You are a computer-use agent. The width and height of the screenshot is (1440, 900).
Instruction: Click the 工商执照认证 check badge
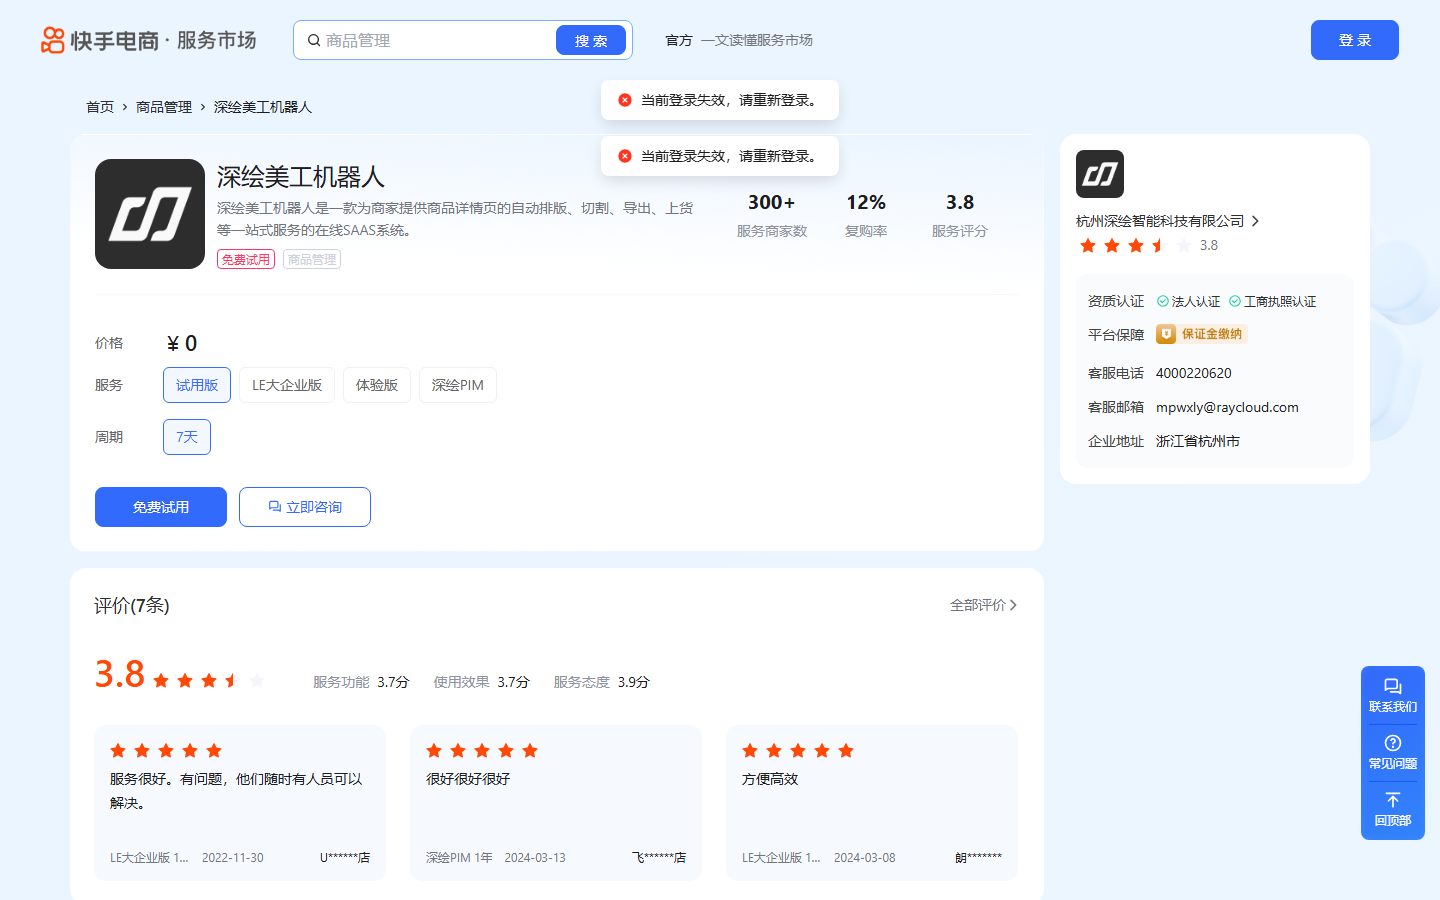(x=1272, y=301)
